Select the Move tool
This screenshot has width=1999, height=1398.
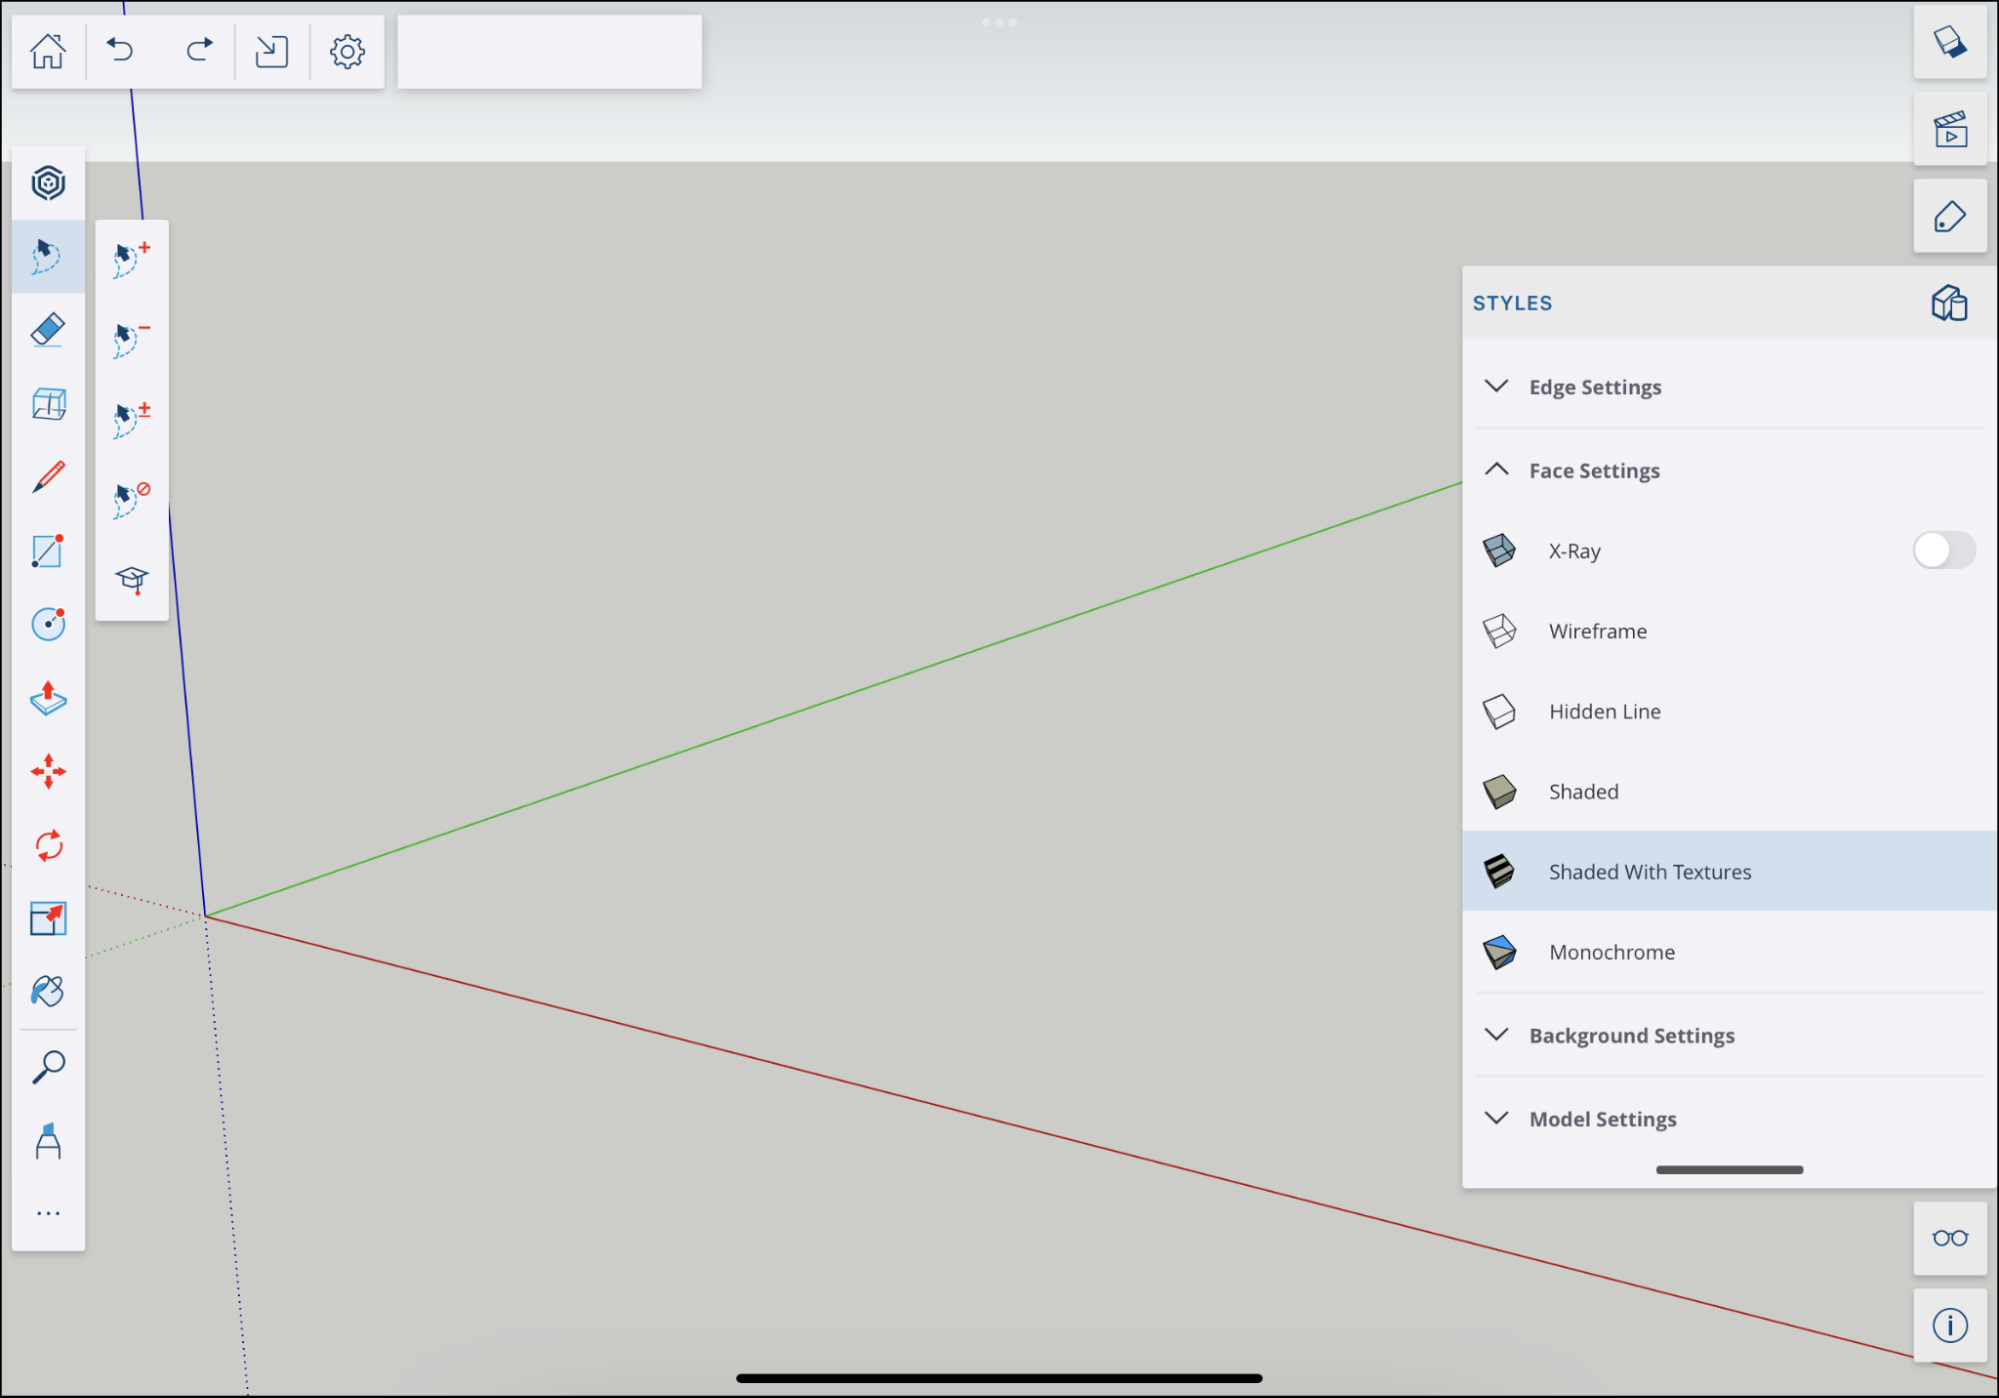(x=48, y=771)
